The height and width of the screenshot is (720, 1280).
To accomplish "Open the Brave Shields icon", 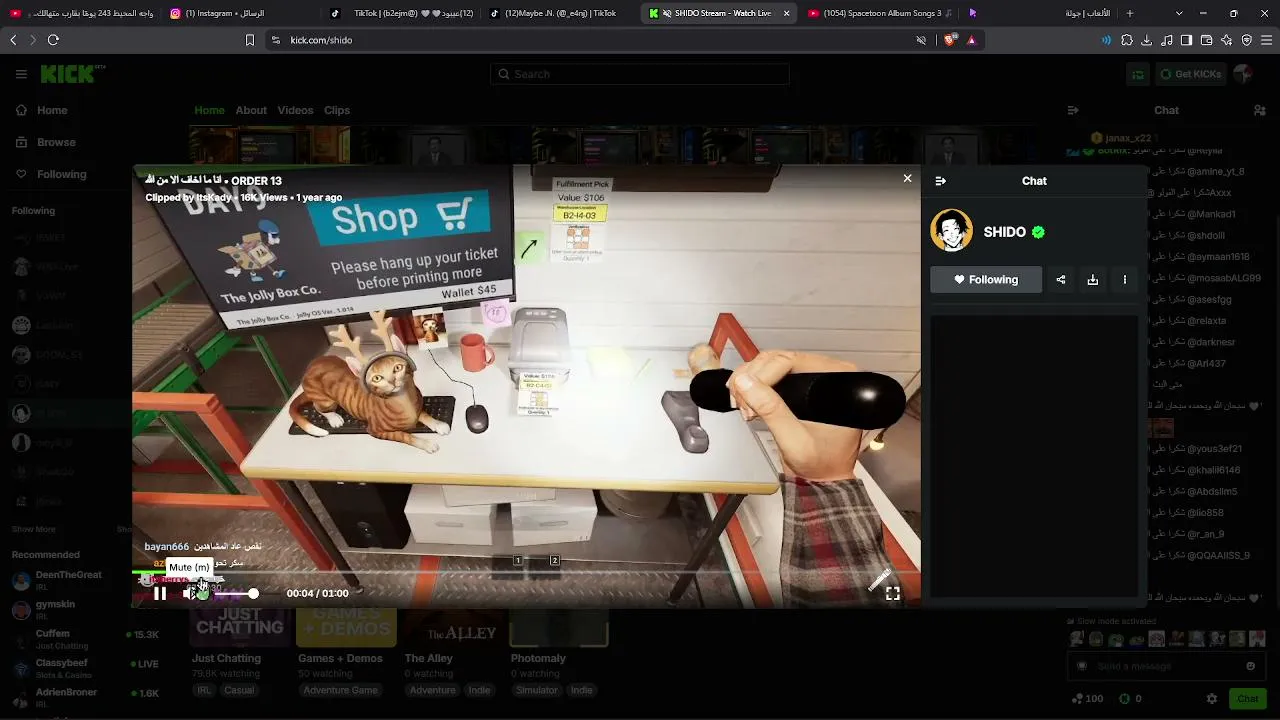I will pos(949,40).
